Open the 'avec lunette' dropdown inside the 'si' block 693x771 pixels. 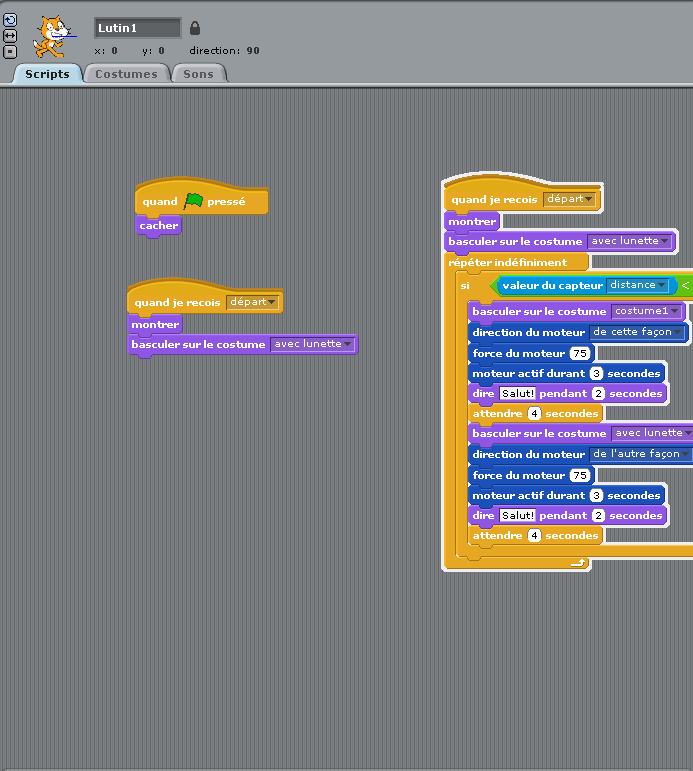tap(652, 433)
